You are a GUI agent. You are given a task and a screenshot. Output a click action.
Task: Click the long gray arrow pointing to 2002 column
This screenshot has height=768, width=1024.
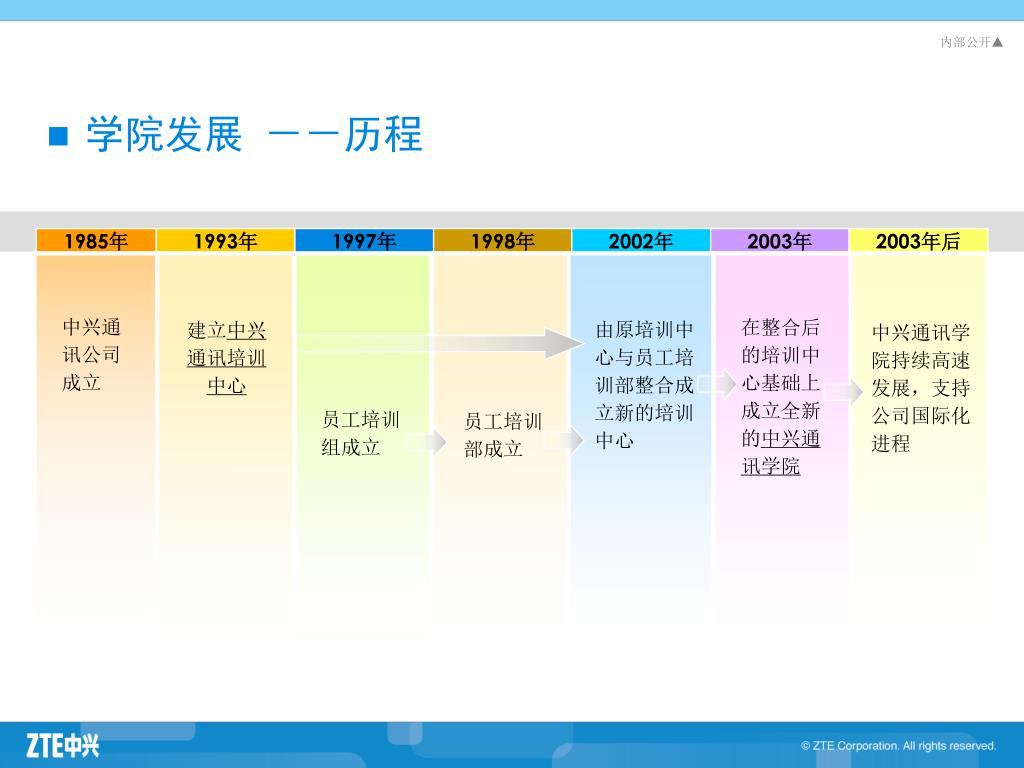click(x=440, y=343)
